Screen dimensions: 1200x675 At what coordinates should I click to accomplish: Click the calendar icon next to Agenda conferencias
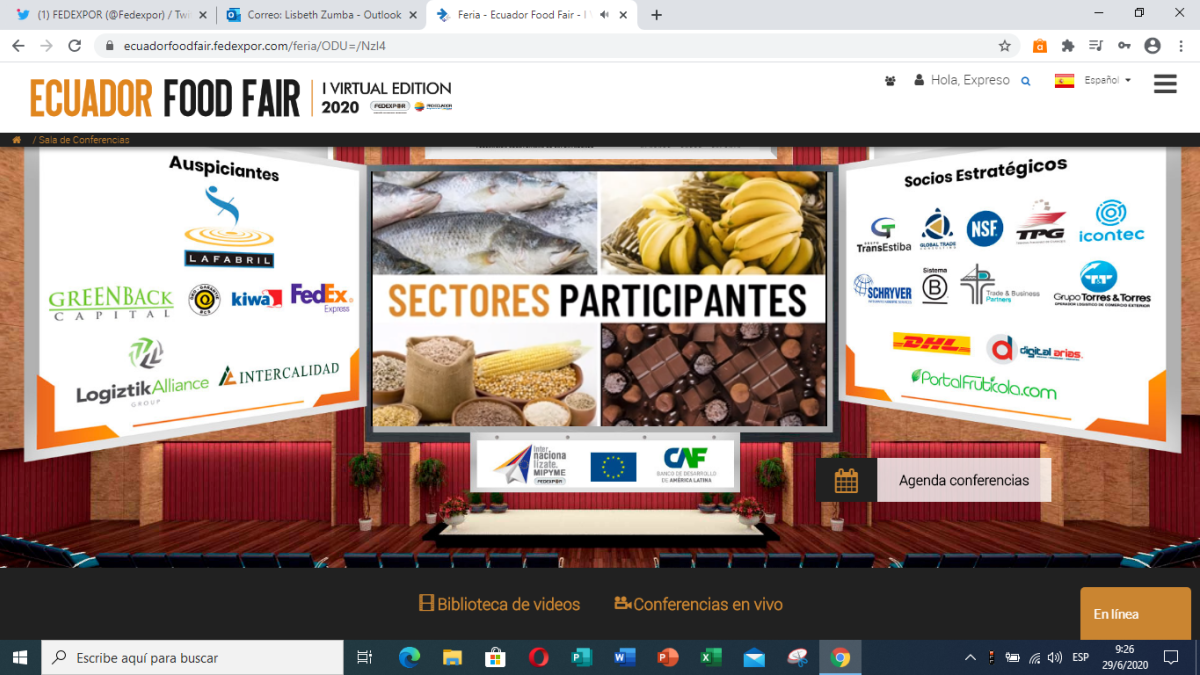pyautogui.click(x=846, y=480)
